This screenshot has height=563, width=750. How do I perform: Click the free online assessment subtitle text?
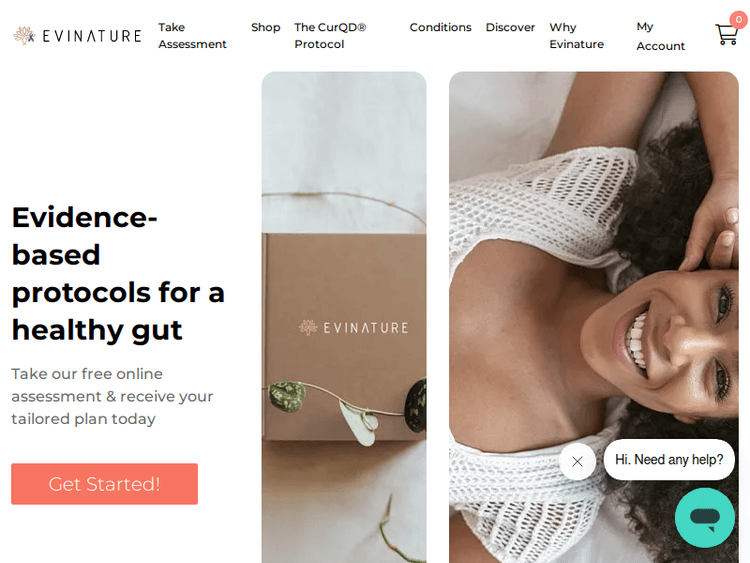click(x=112, y=396)
